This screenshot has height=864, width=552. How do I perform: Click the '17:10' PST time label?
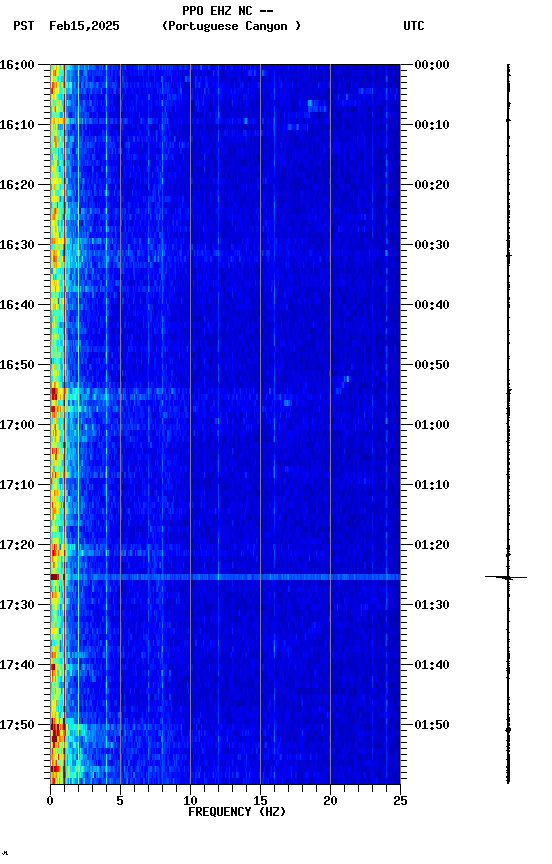coord(17,485)
